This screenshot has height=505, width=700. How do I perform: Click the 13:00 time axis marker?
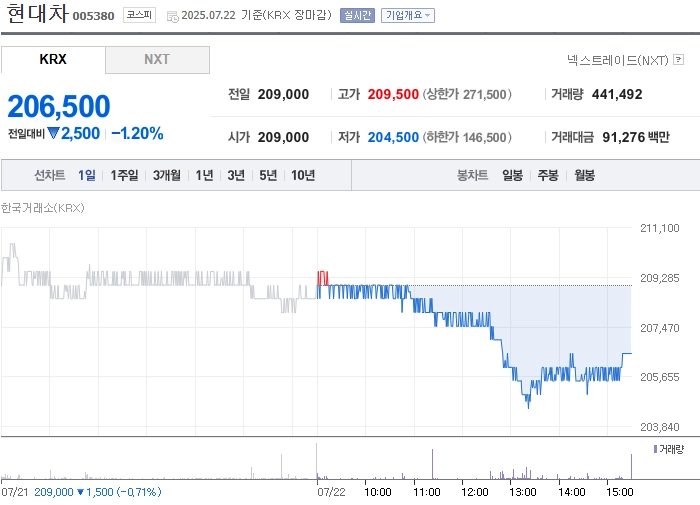click(x=523, y=492)
